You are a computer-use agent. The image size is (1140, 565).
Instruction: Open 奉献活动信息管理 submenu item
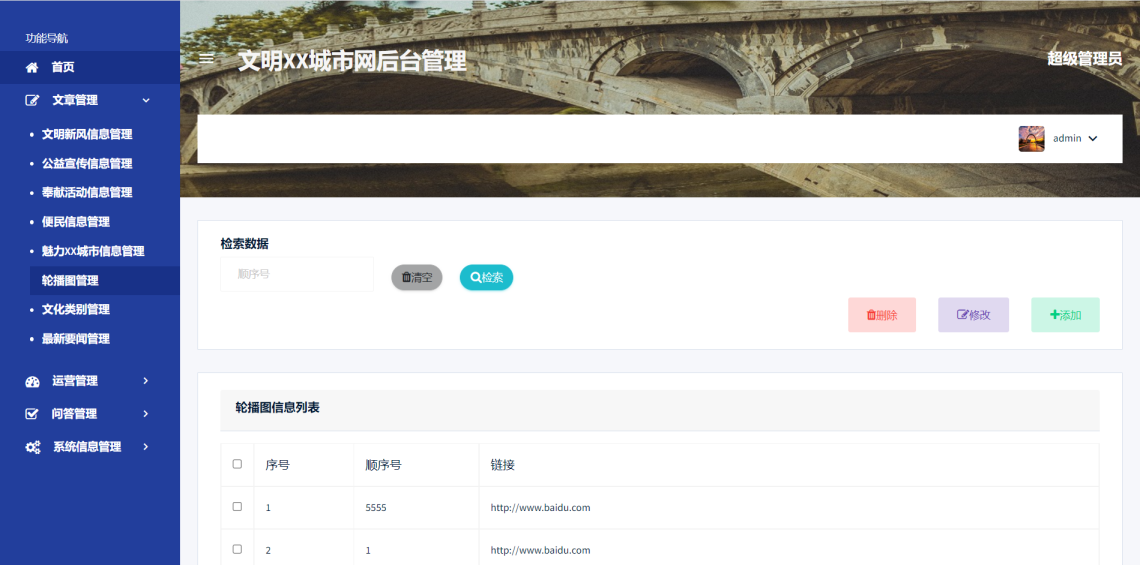coord(87,193)
